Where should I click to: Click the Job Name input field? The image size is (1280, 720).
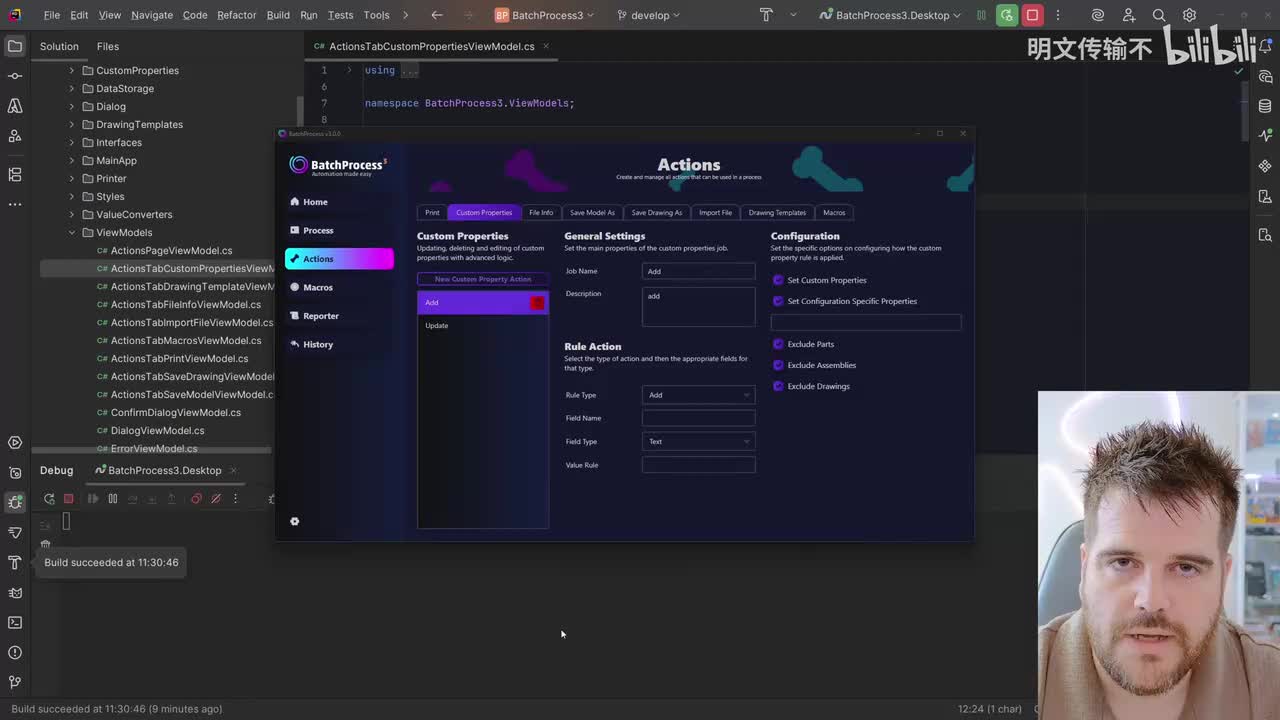(x=698, y=271)
